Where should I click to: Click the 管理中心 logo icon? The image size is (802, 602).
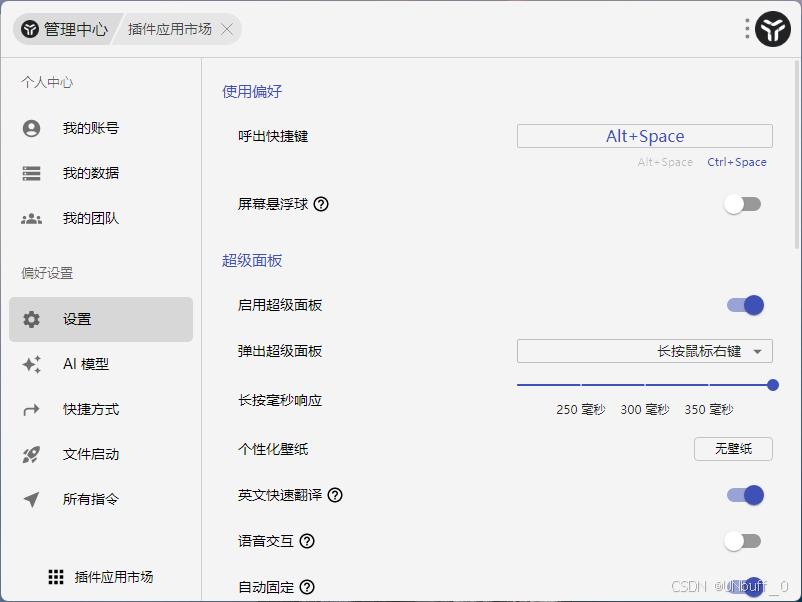click(30, 29)
